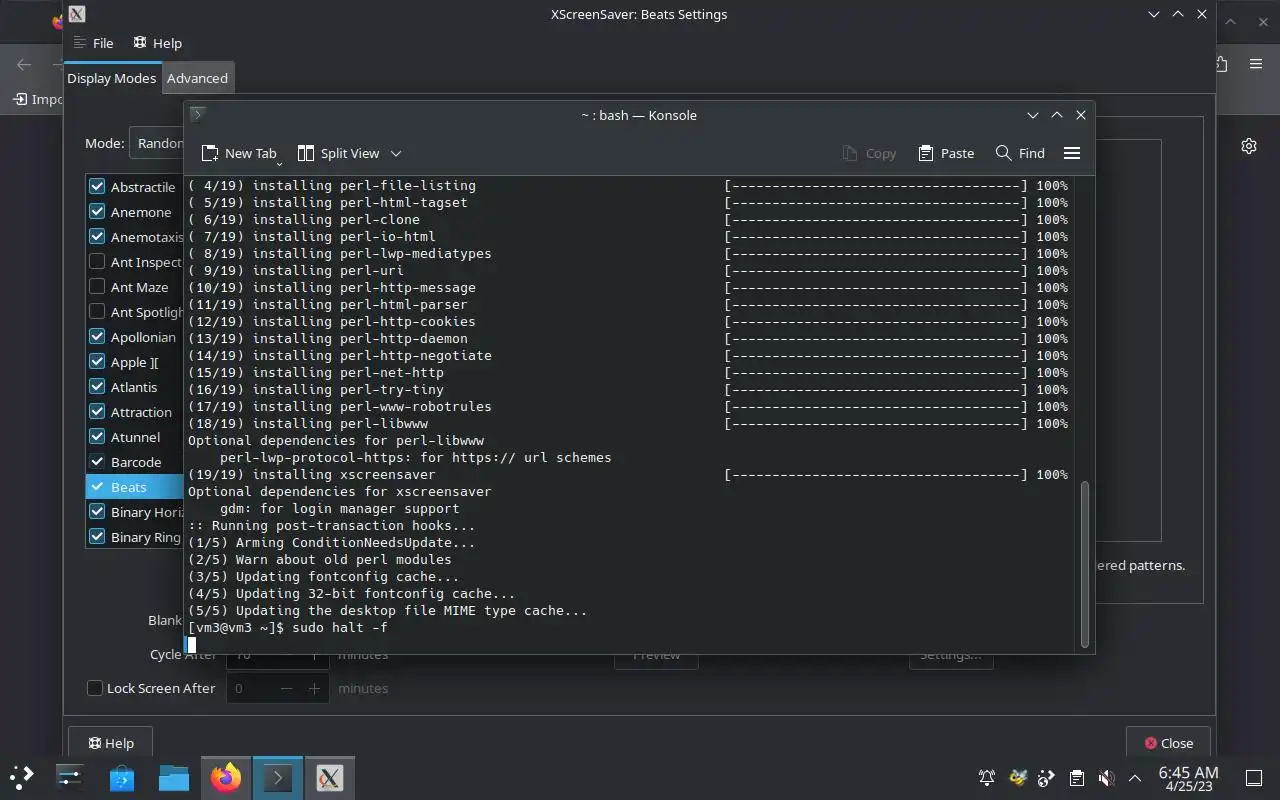
Task: Click the Firefox back arrow
Action: pyautogui.click(x=24, y=64)
